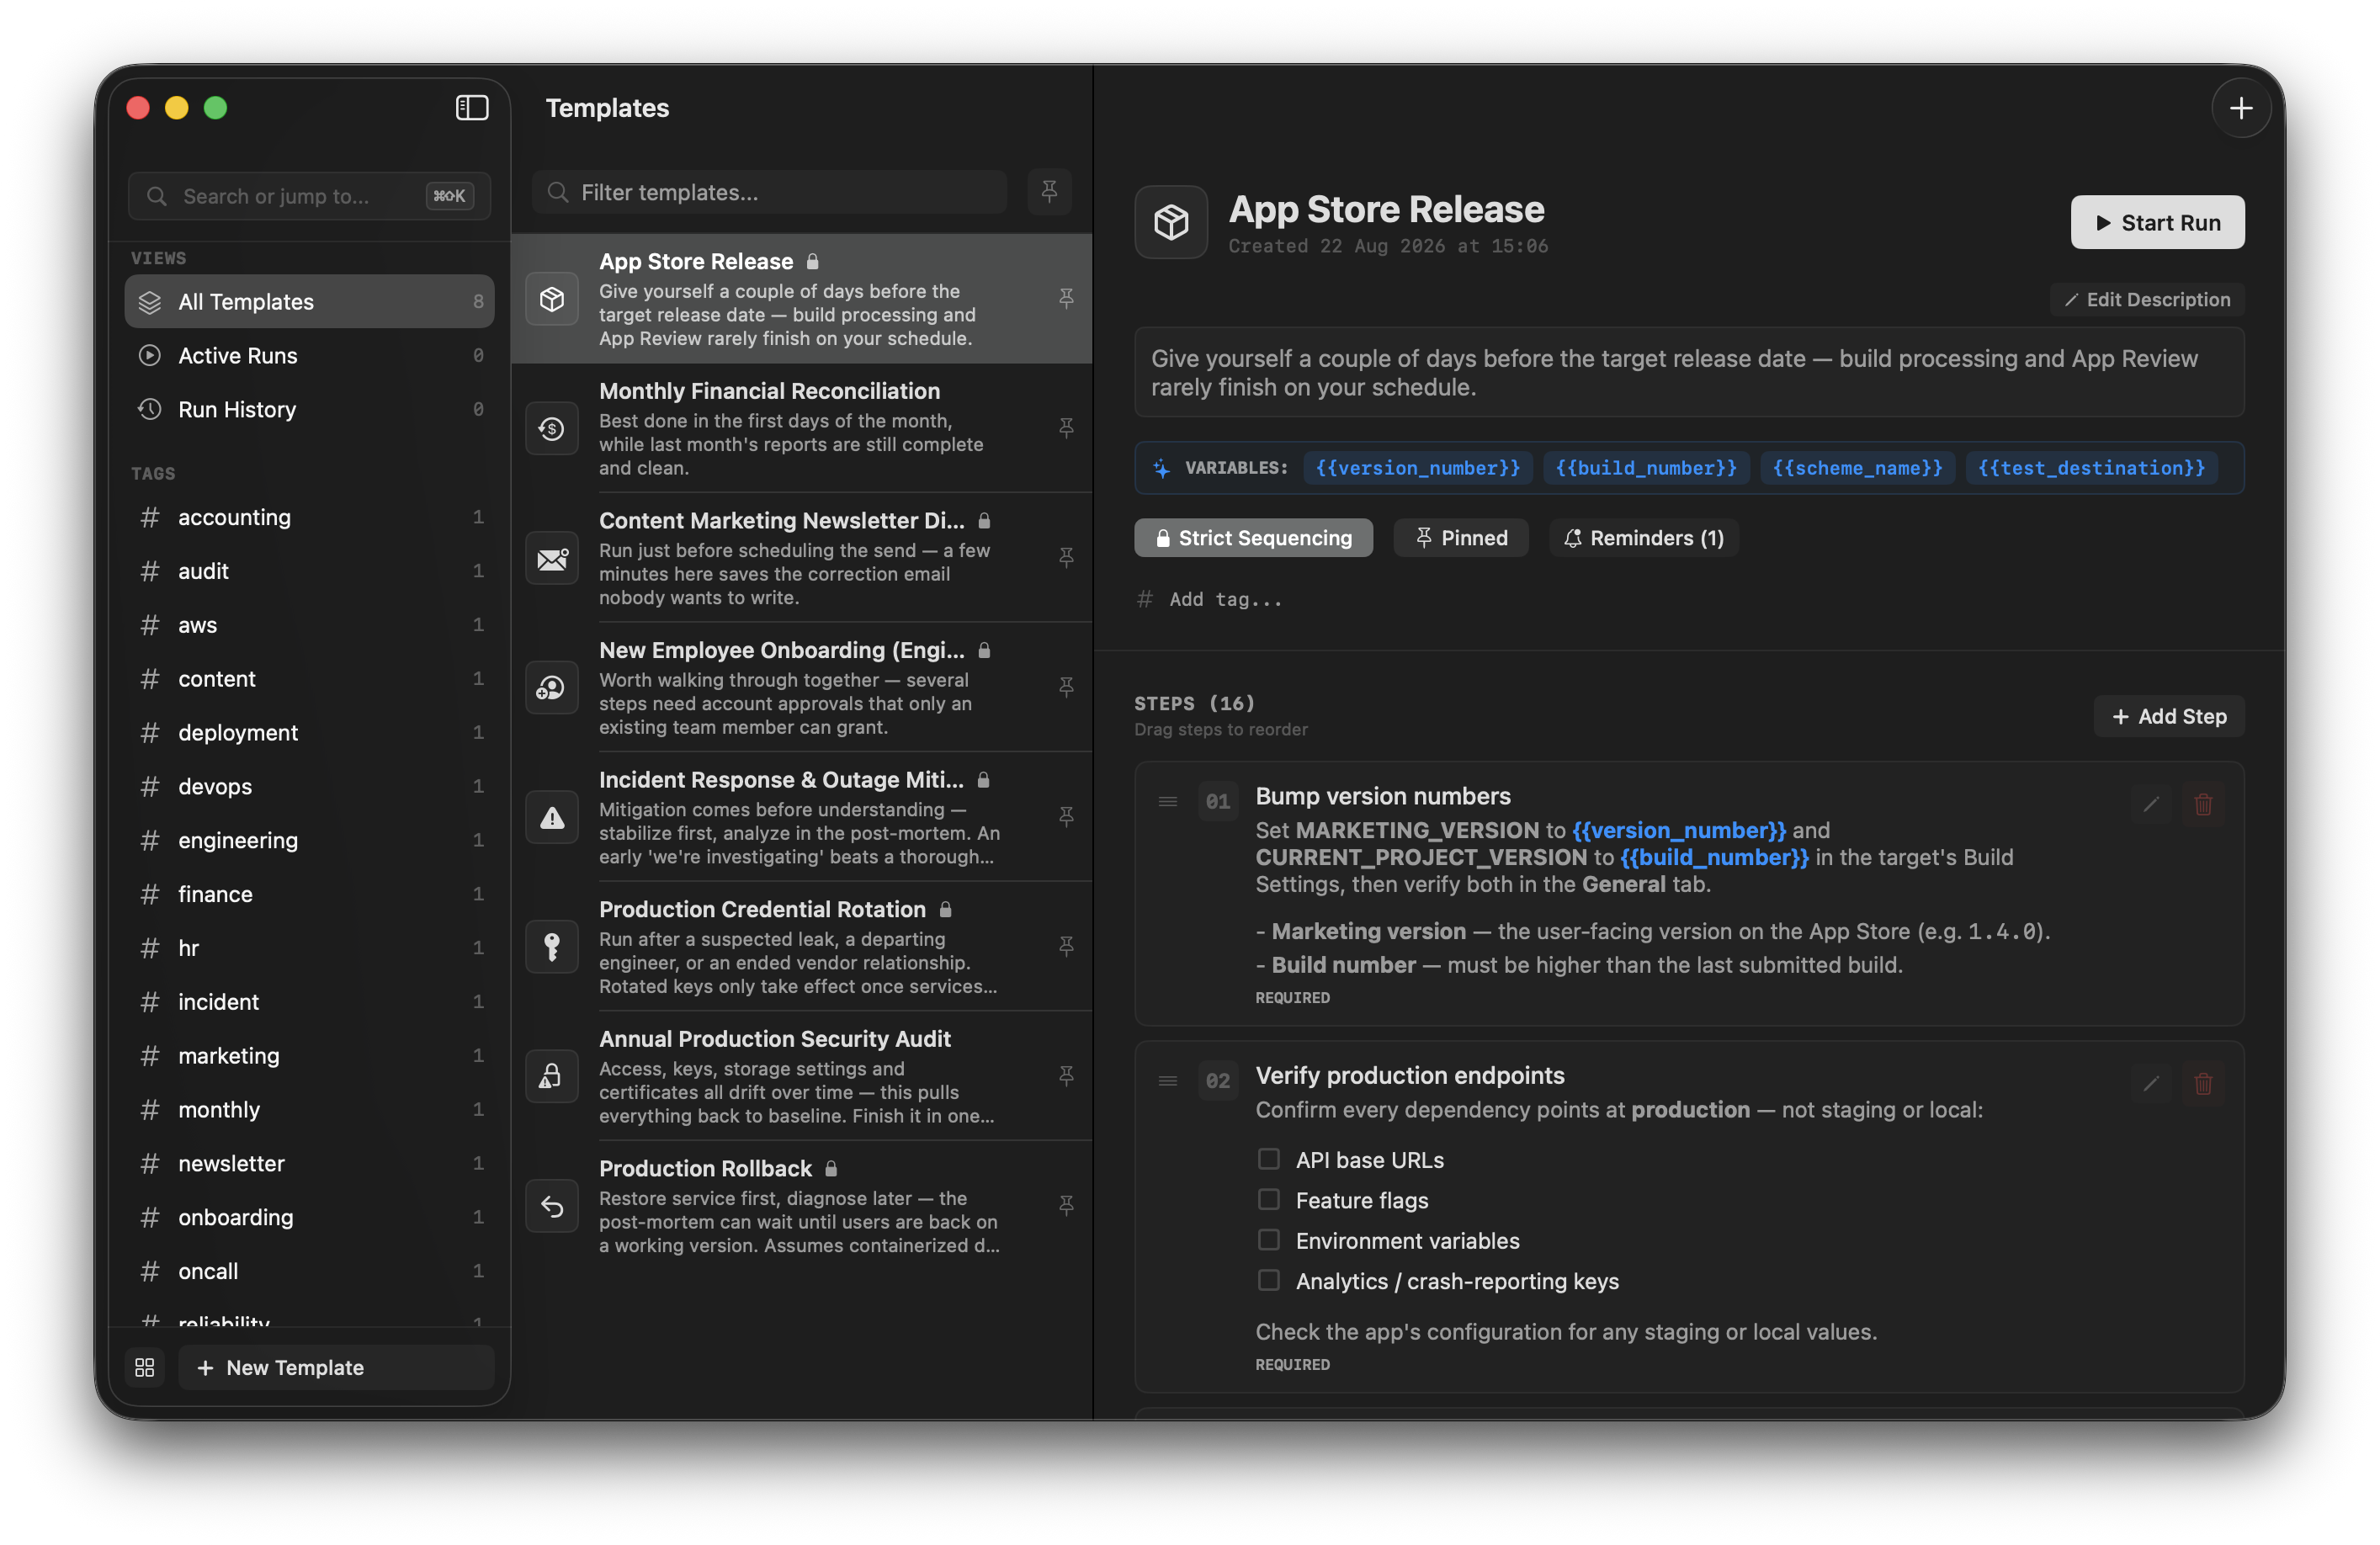The width and height of the screenshot is (2380, 1545).
Task: Pin the Incident Response & Outage template
Action: pos(1066,817)
